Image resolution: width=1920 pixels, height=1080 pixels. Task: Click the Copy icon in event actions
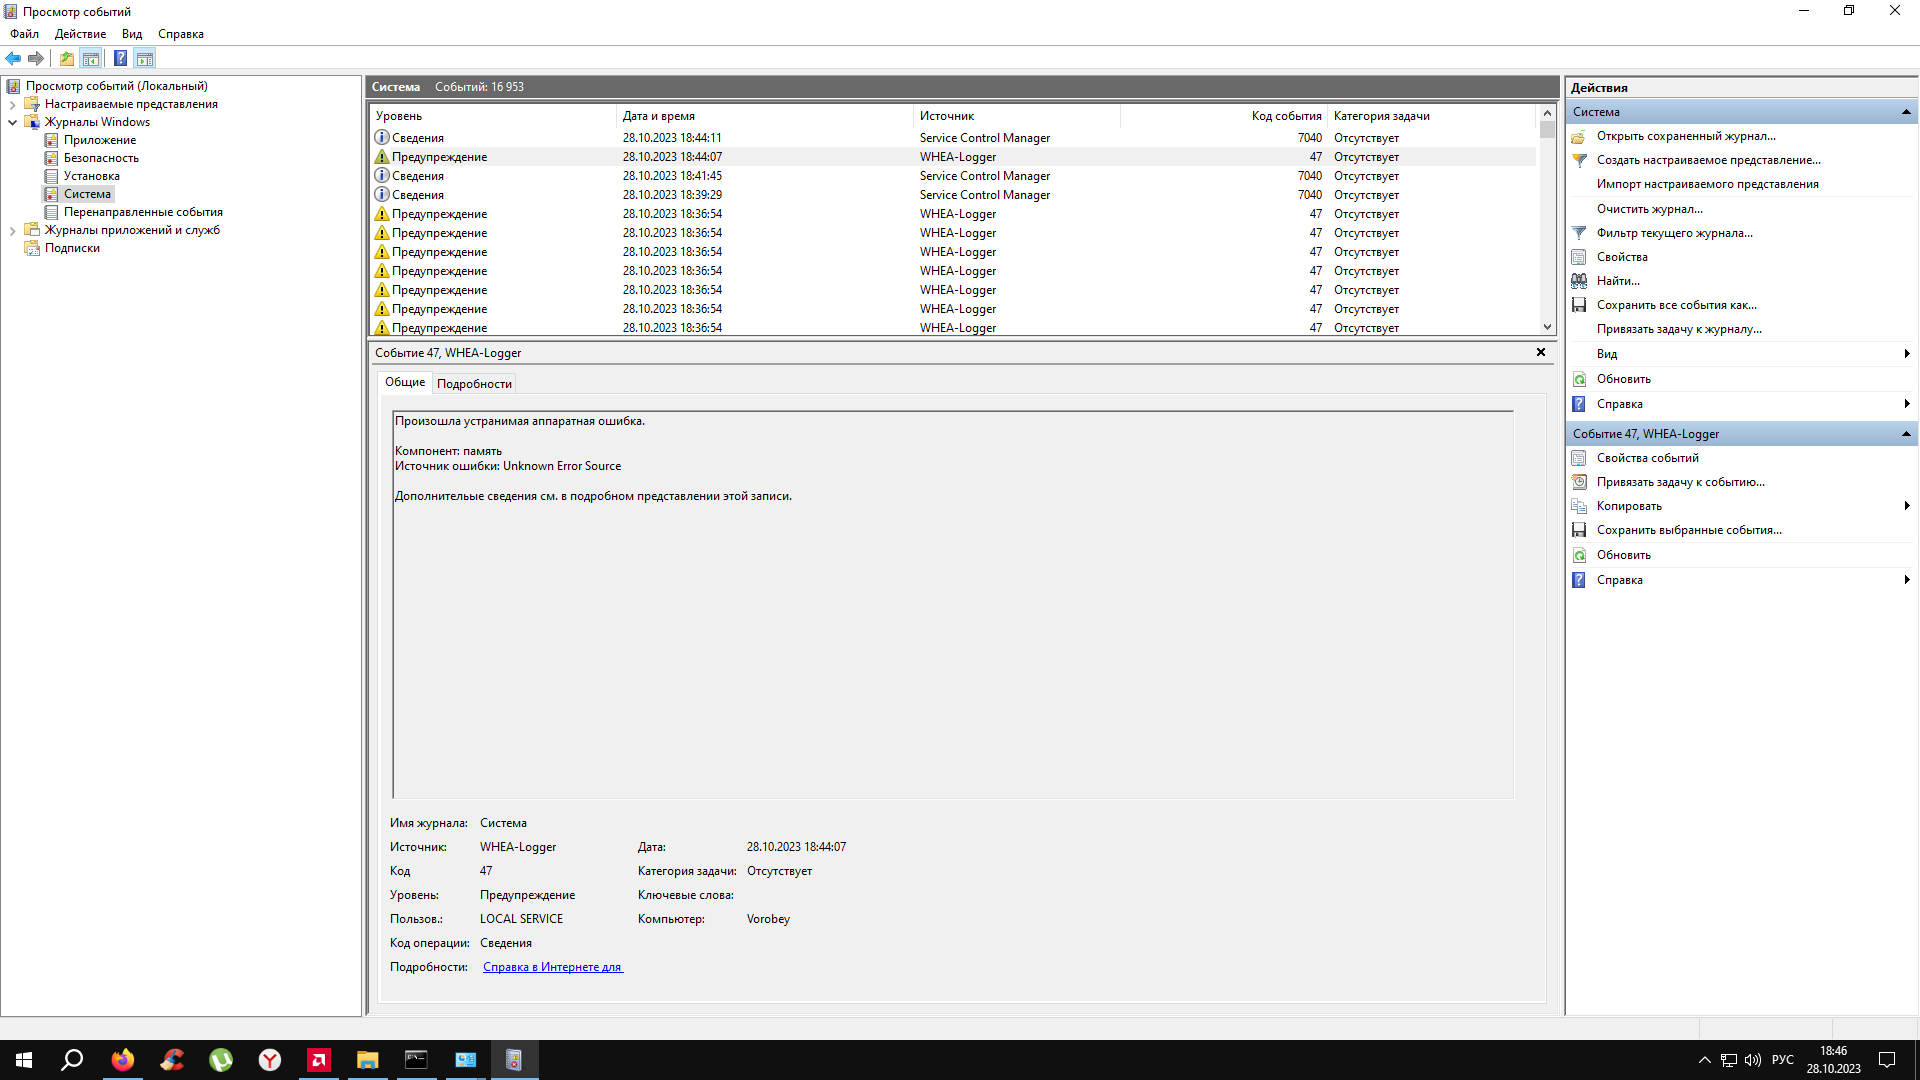click(1579, 506)
